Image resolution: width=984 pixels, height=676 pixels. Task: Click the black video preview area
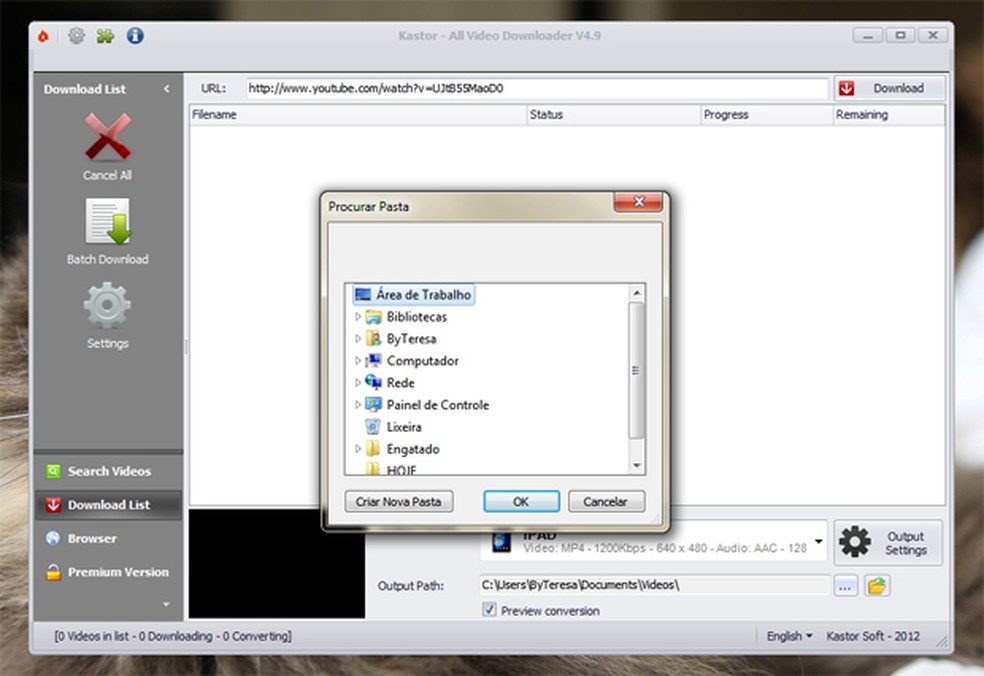(x=277, y=564)
